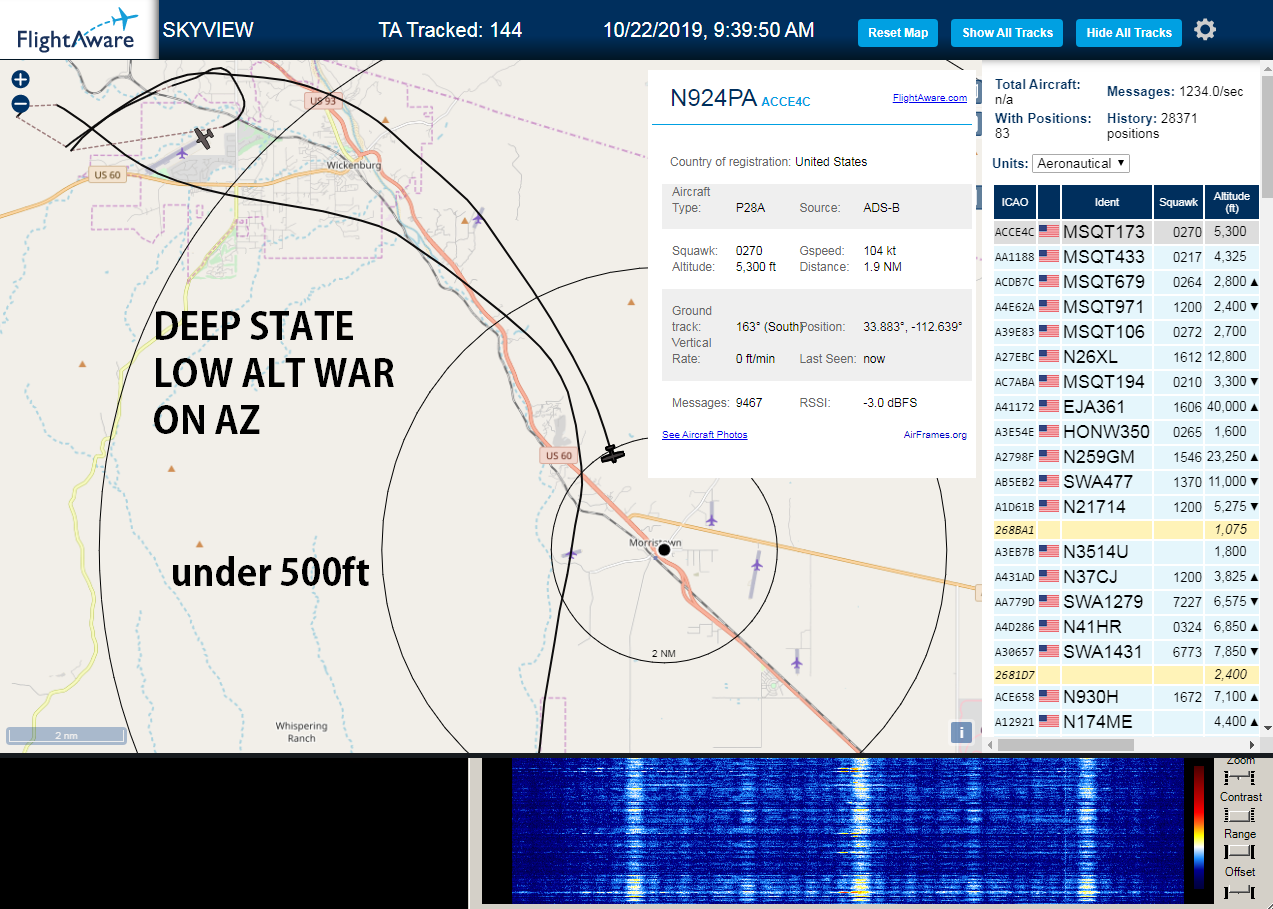Click the N924PA title in info panel
The height and width of the screenshot is (909, 1273).
coord(713,98)
